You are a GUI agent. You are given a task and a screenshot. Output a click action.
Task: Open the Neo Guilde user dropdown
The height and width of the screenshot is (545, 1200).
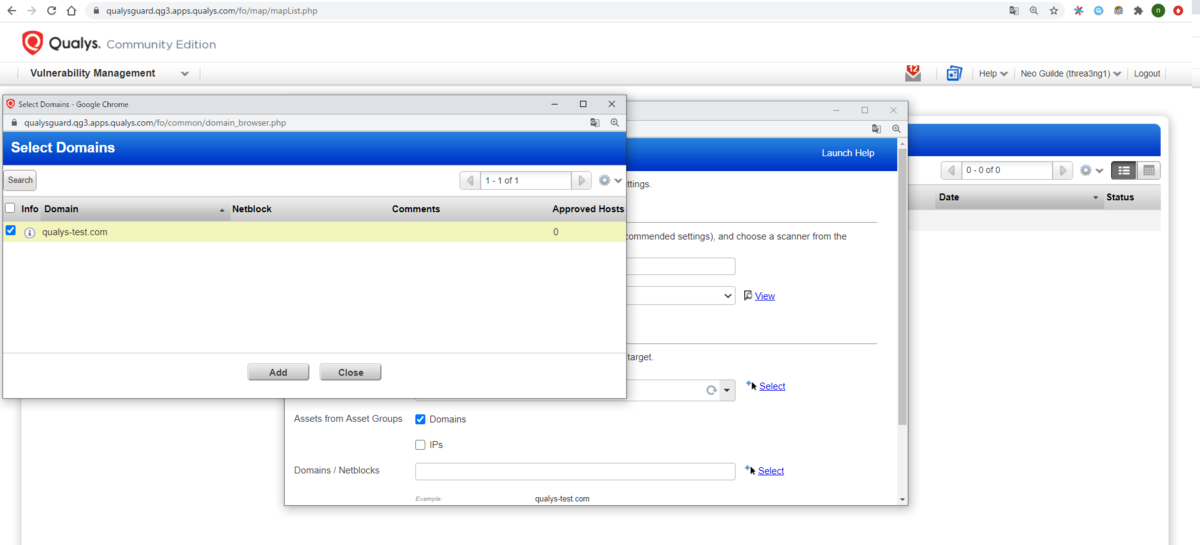click(1071, 73)
